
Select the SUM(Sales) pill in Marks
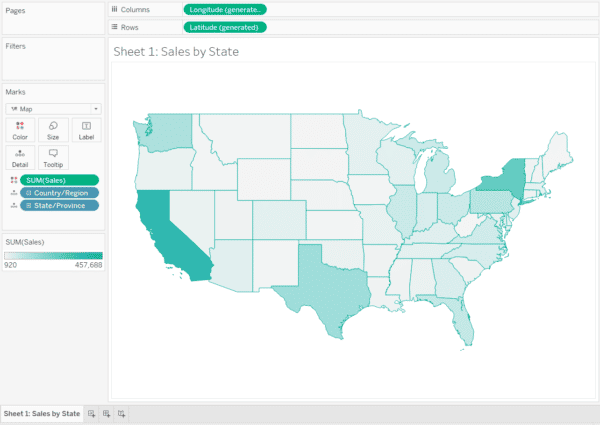point(62,179)
